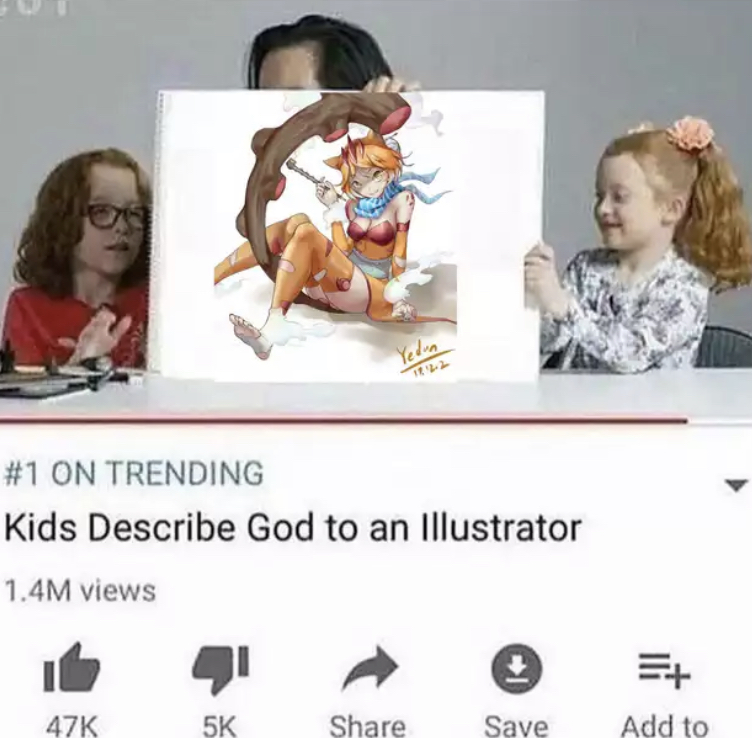Tap the Add to playlist icon

click(664, 669)
